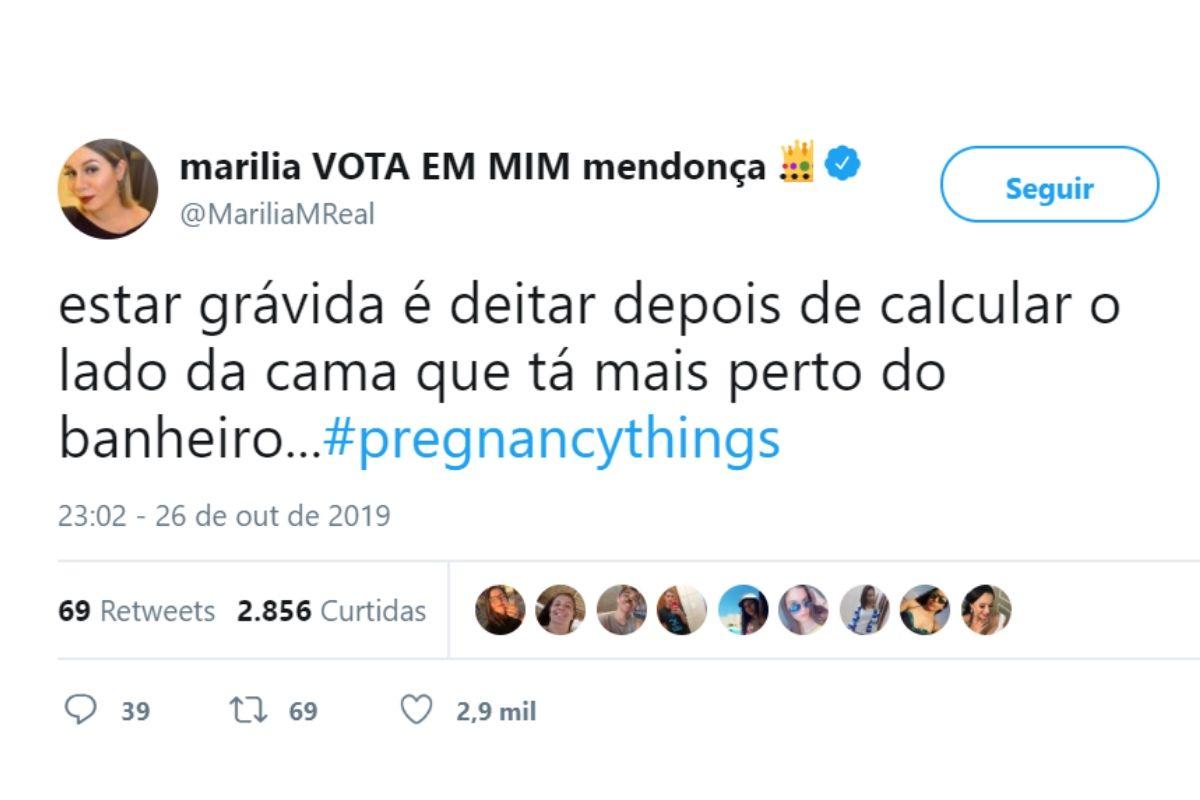Open Marilia Mendonça's profile picture
1200x800 pixels.
tap(108, 188)
